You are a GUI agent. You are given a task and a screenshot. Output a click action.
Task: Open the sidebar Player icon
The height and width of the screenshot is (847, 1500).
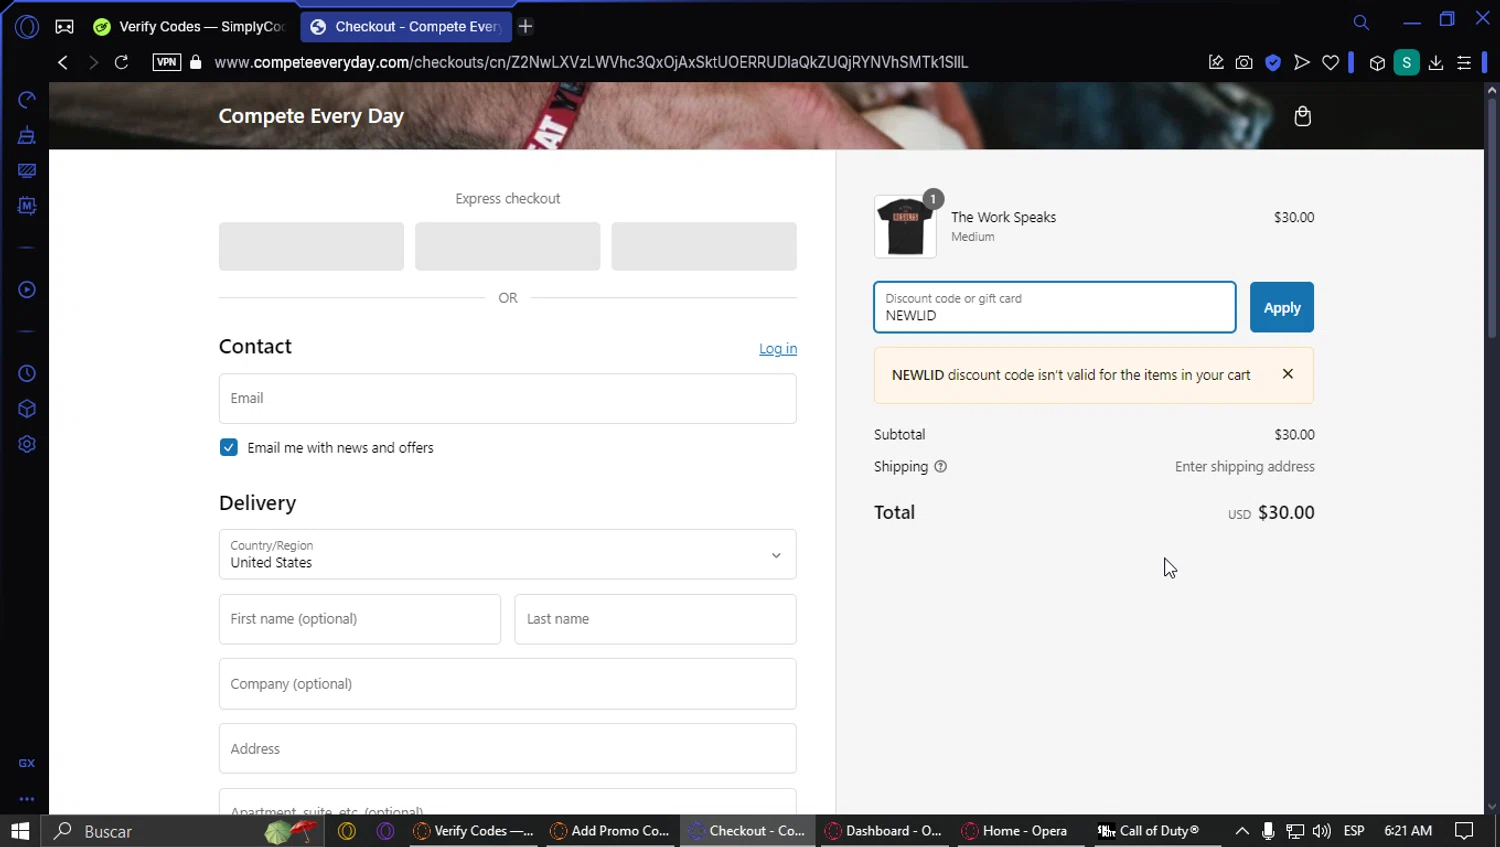27,290
